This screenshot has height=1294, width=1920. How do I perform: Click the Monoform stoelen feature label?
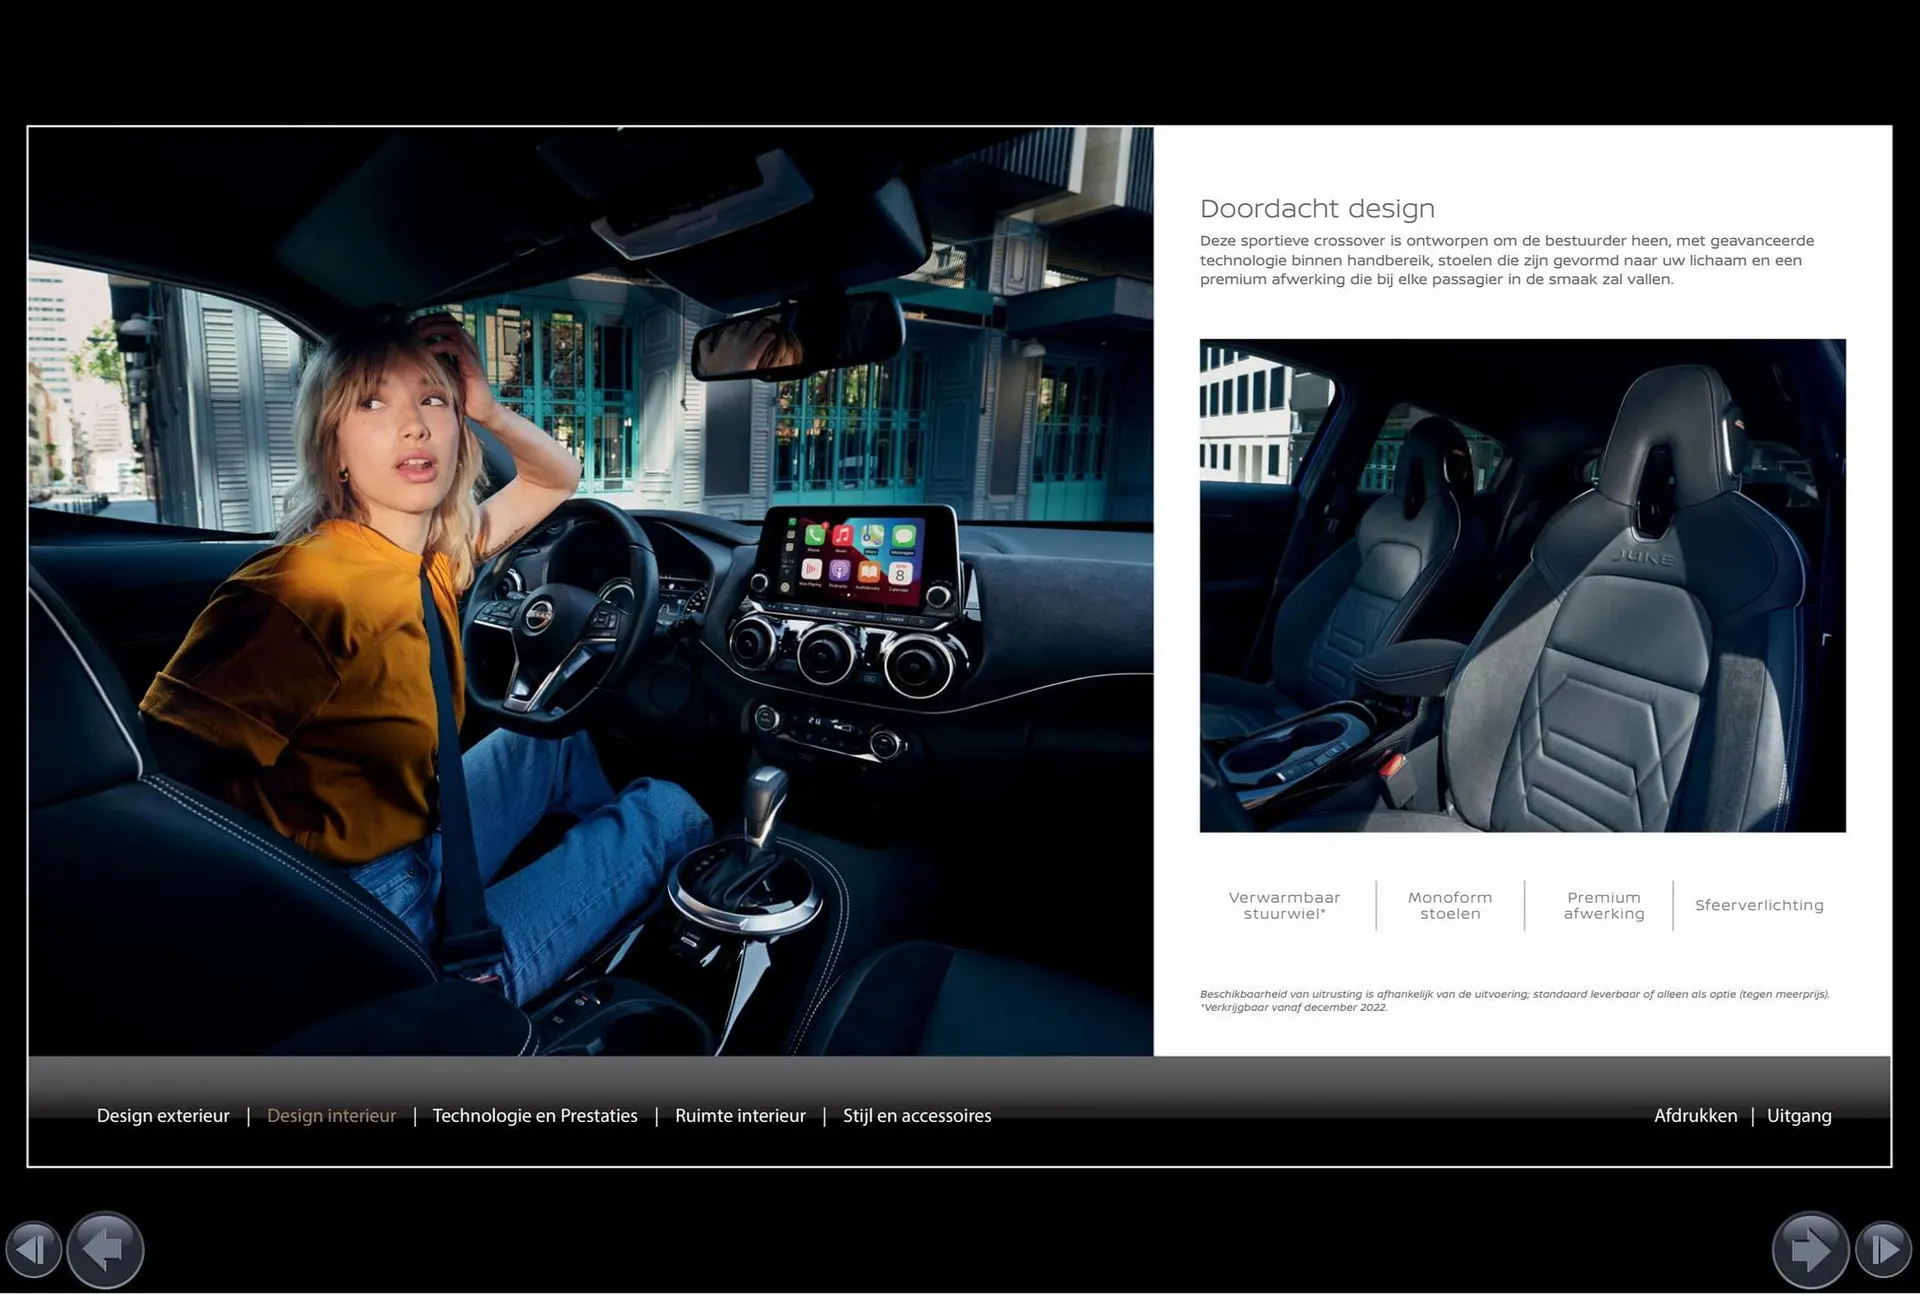(1450, 905)
